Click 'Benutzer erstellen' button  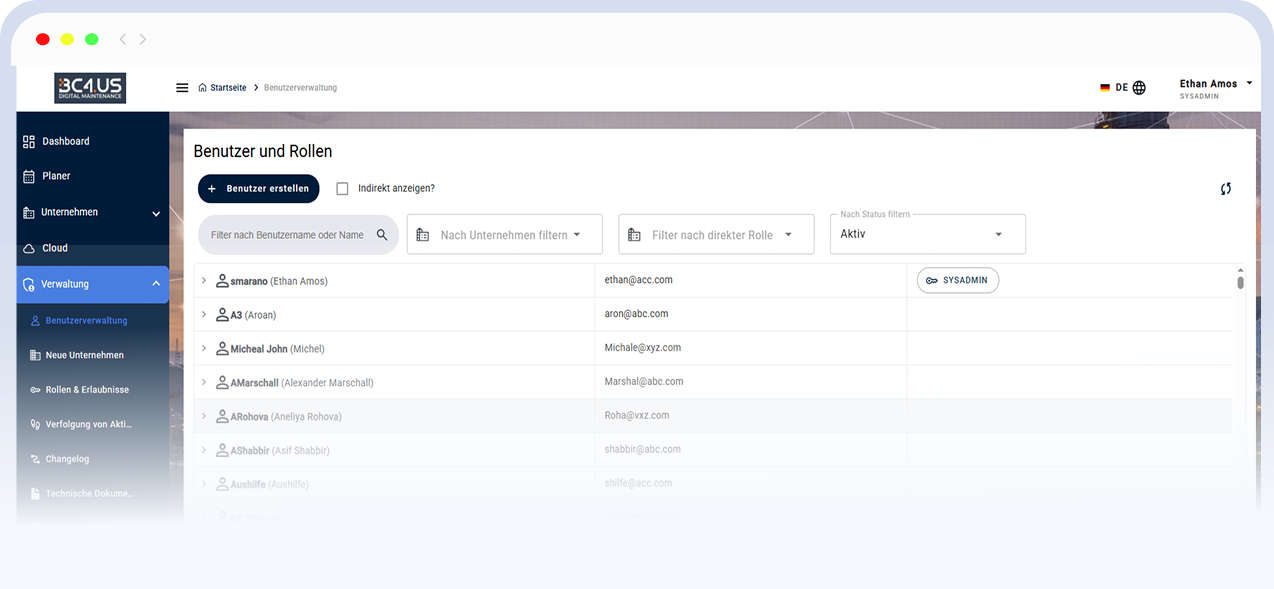click(259, 188)
